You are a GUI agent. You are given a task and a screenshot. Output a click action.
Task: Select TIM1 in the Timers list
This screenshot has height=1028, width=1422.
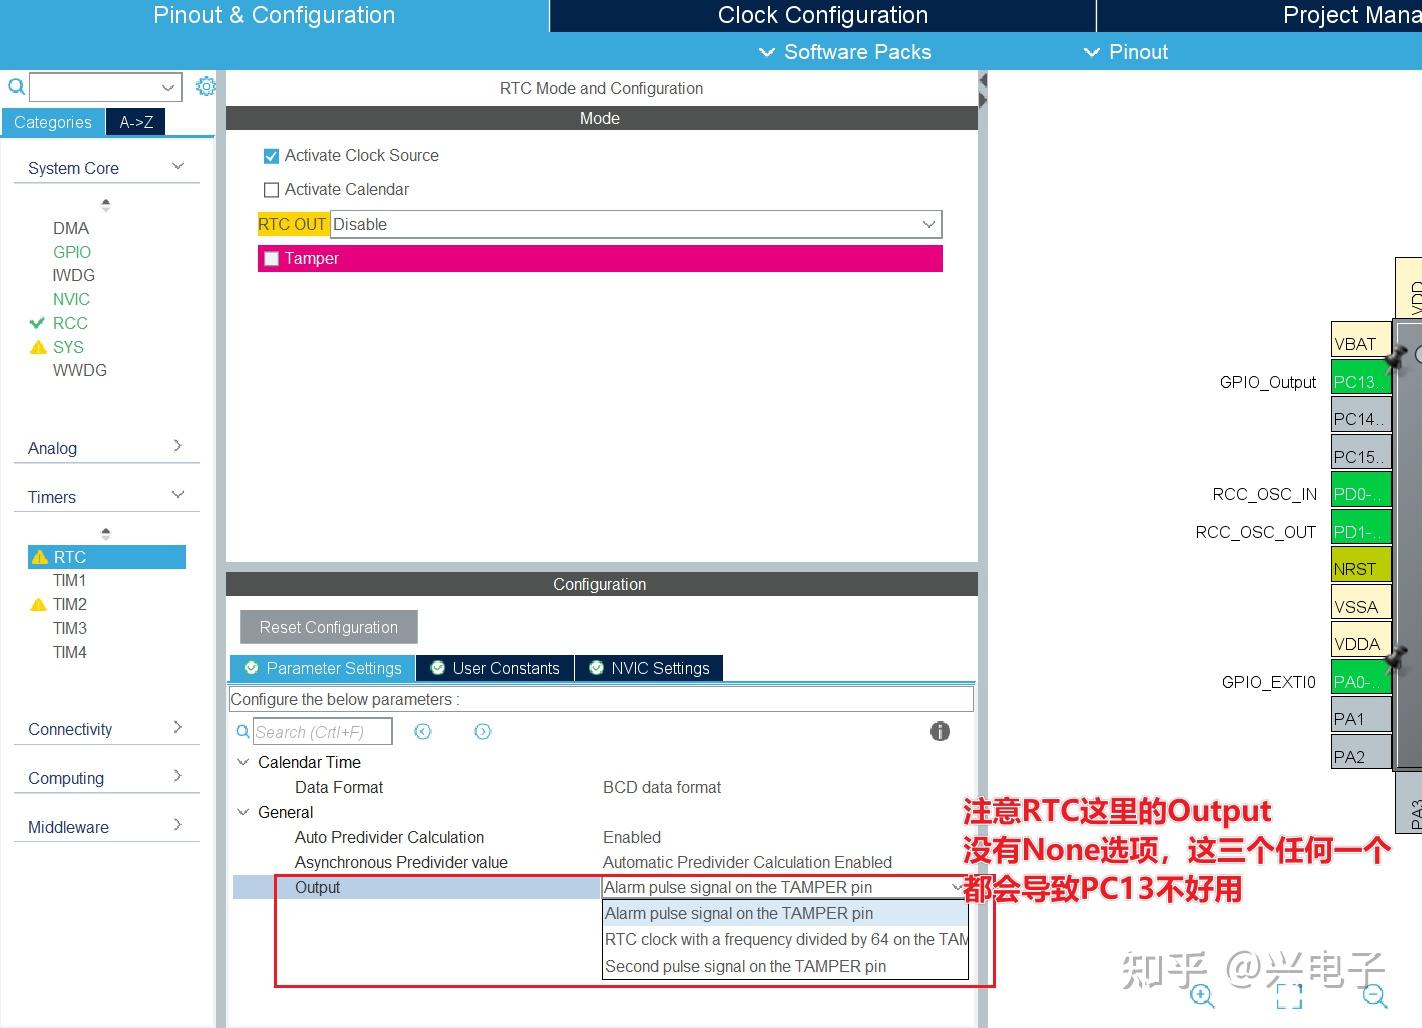tap(70, 580)
